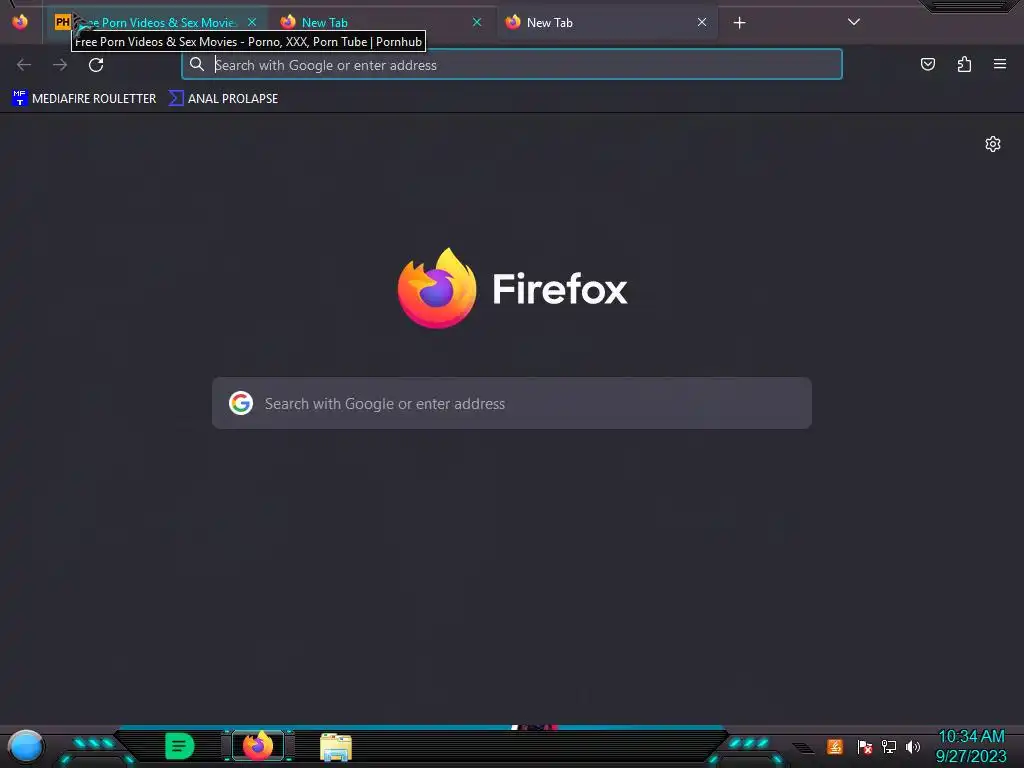The height and width of the screenshot is (768, 1024).
Task: Open the green app on taskbar
Action: [x=180, y=746]
